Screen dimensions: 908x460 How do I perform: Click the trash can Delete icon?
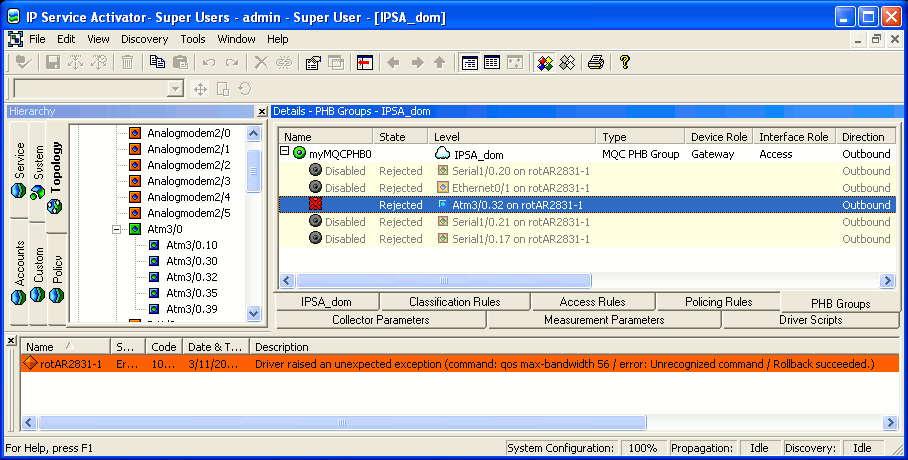pyautogui.click(x=128, y=63)
